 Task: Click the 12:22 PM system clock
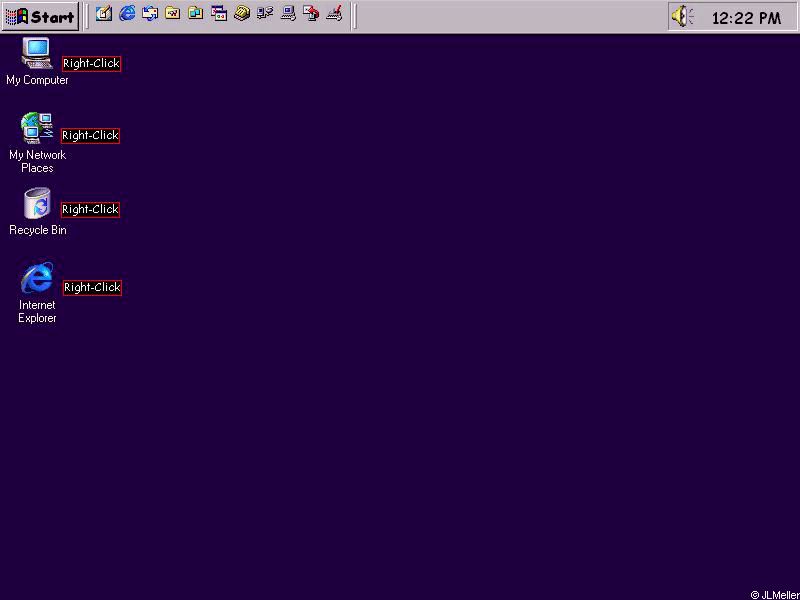pyautogui.click(x=746, y=18)
